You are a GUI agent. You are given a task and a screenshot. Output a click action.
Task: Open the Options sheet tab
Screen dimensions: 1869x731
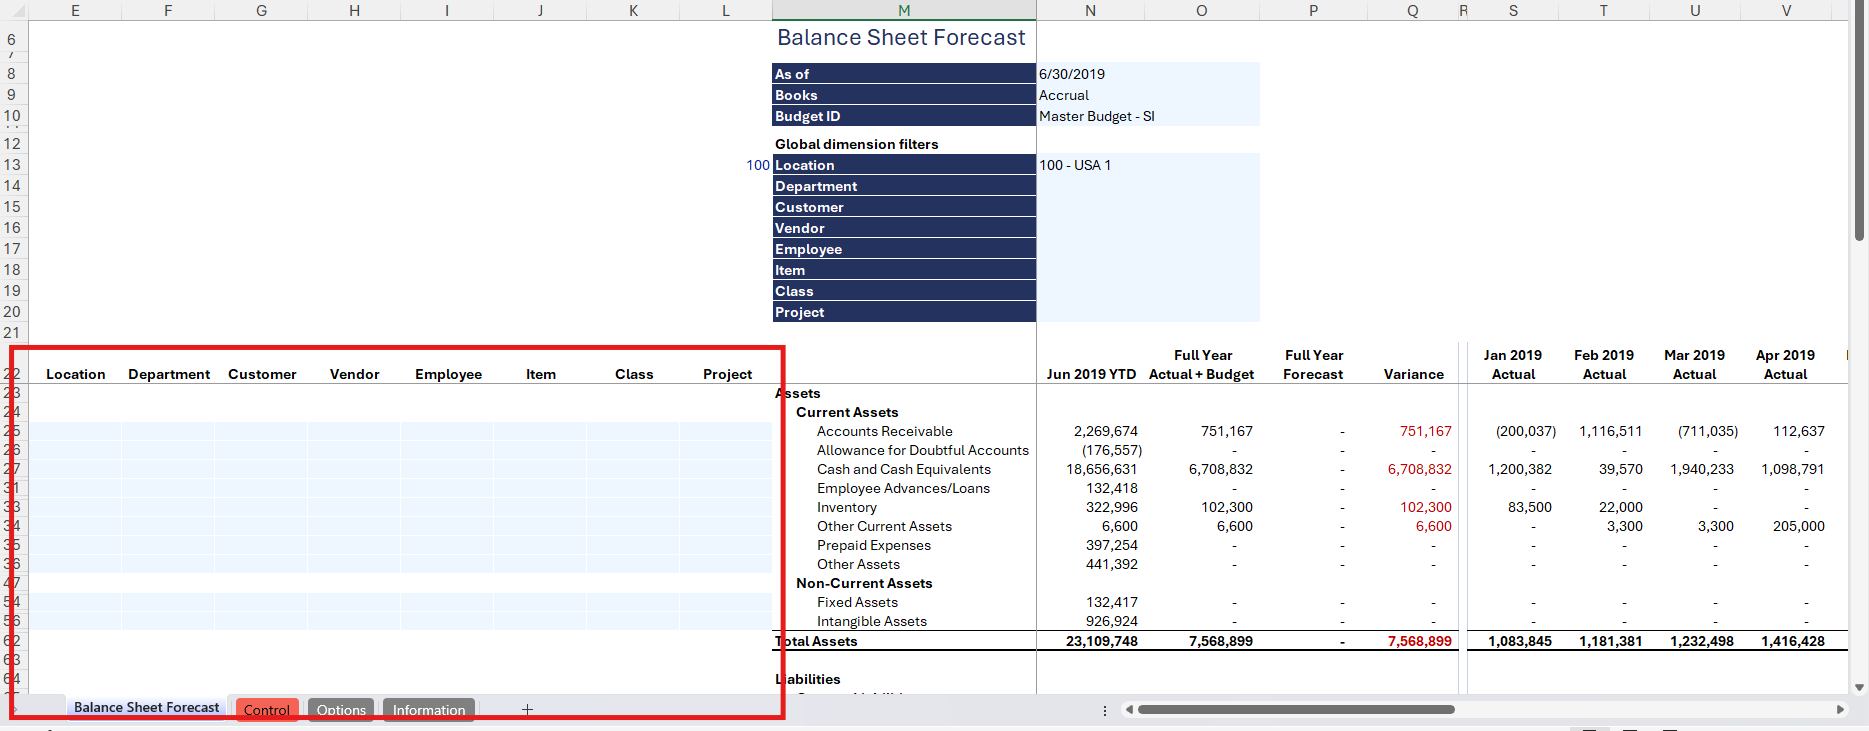341,710
